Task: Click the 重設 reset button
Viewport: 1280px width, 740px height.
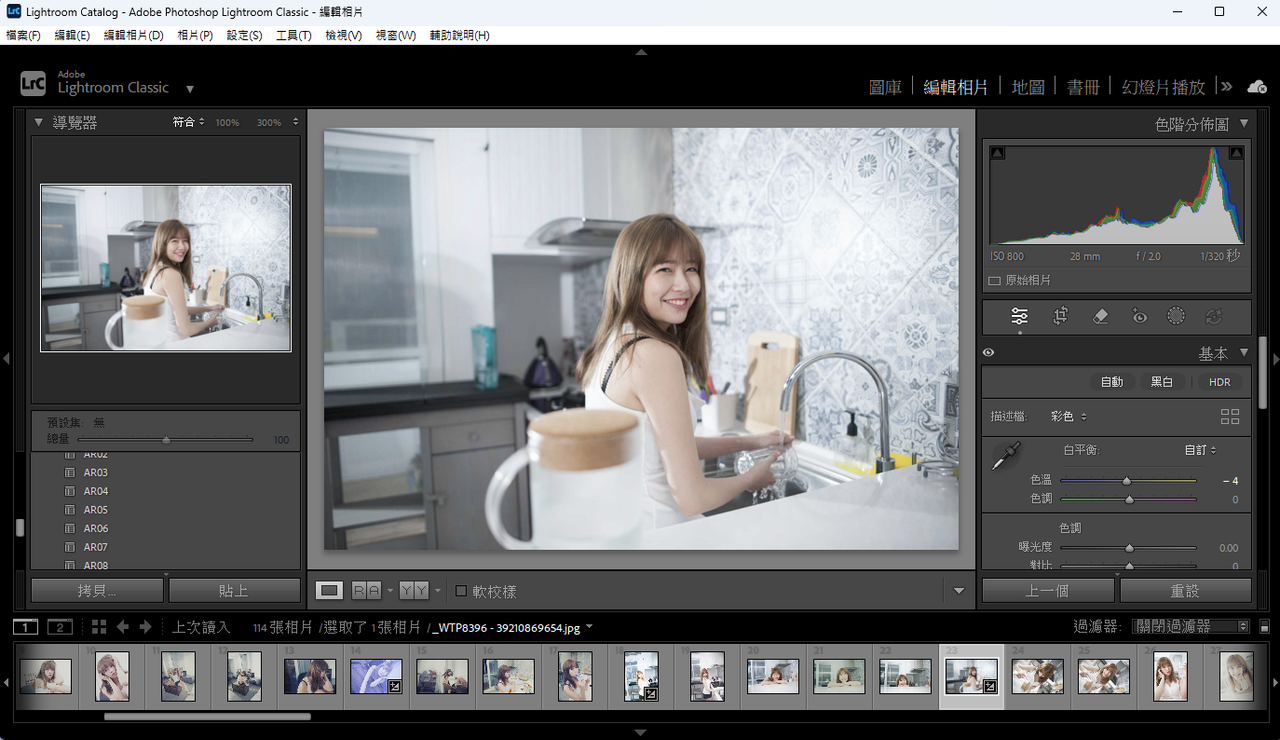Action: (1185, 591)
